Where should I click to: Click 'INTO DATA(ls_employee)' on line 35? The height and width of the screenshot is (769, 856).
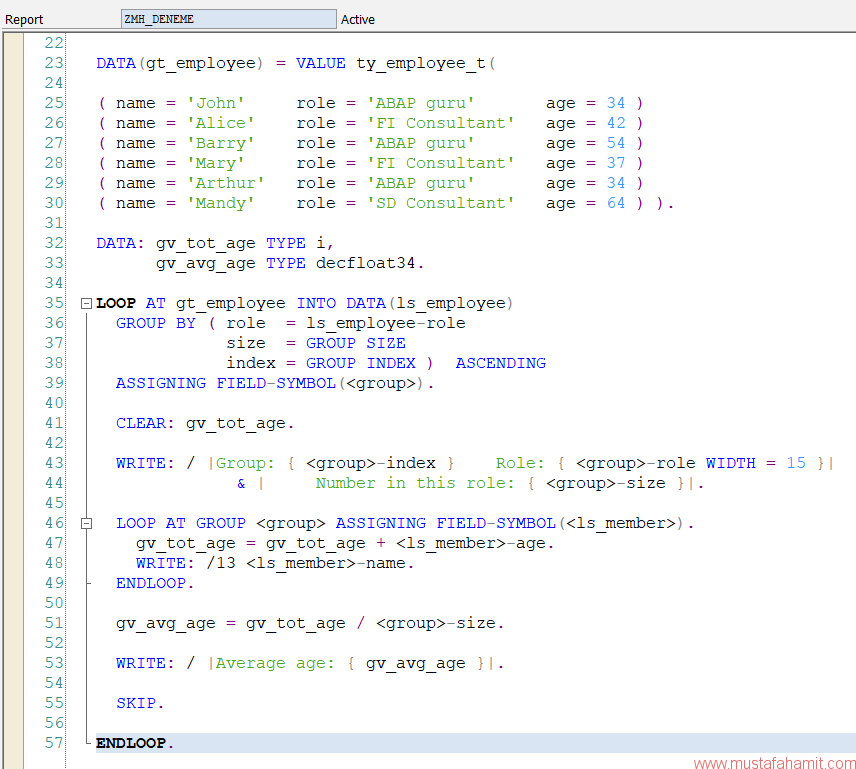tap(405, 303)
